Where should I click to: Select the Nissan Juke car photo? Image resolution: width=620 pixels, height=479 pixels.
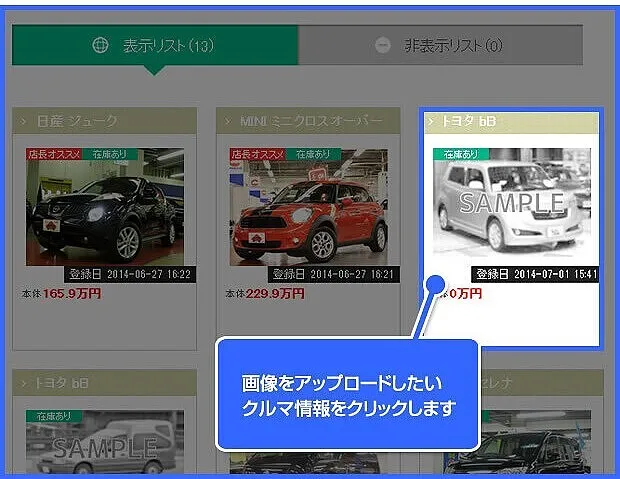(105, 207)
